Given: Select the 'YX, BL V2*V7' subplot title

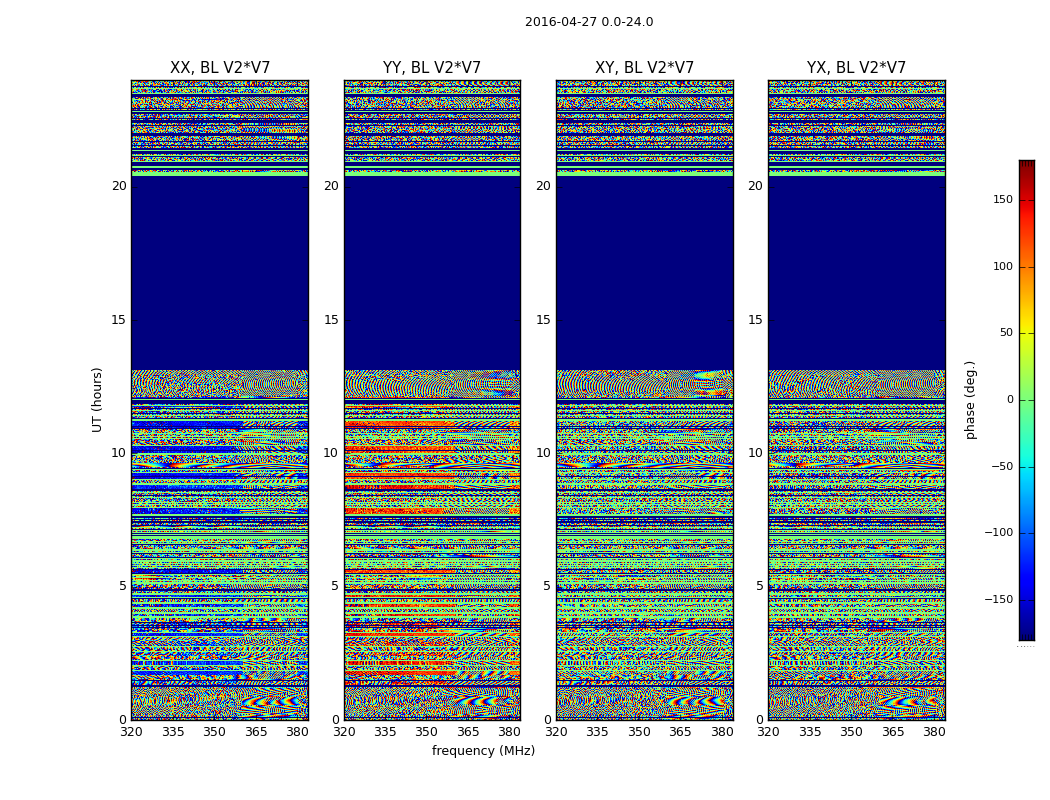Looking at the screenshot, I should [x=856, y=68].
